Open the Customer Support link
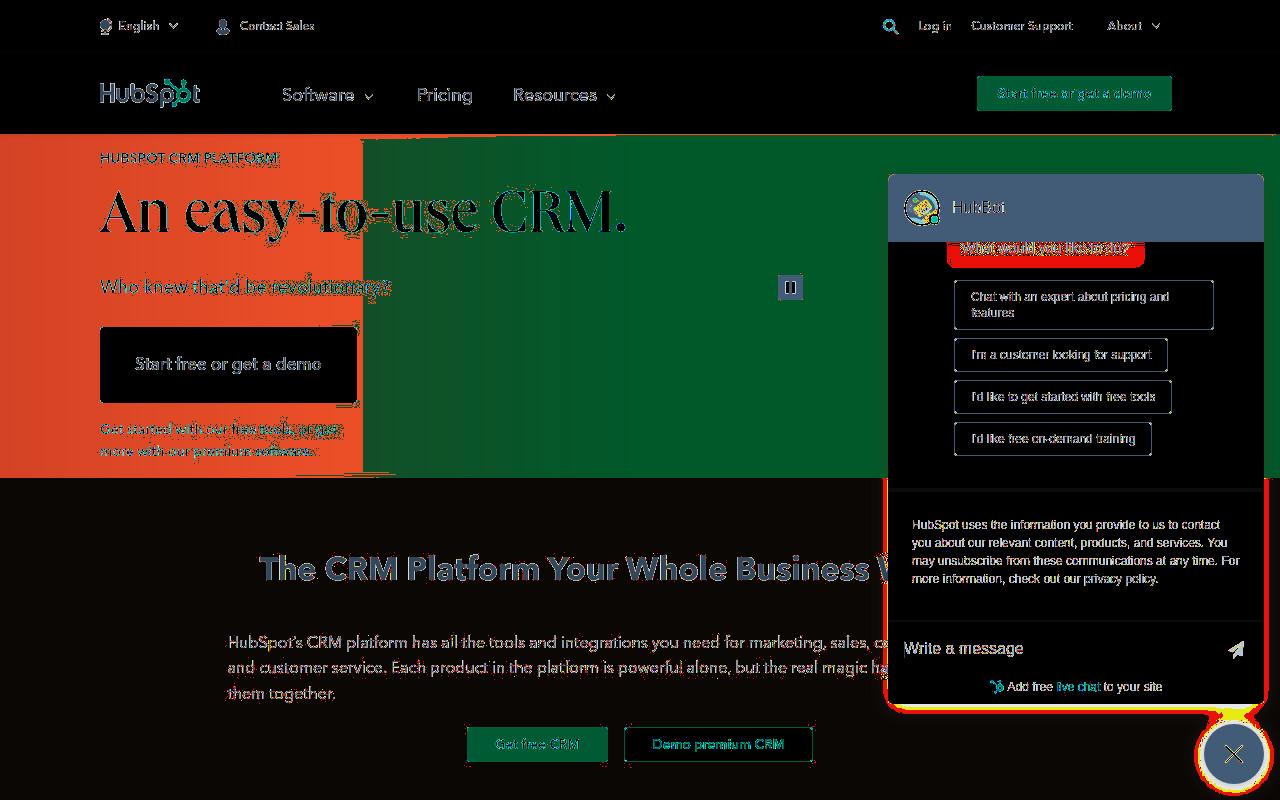1280x800 pixels. (x=1021, y=26)
